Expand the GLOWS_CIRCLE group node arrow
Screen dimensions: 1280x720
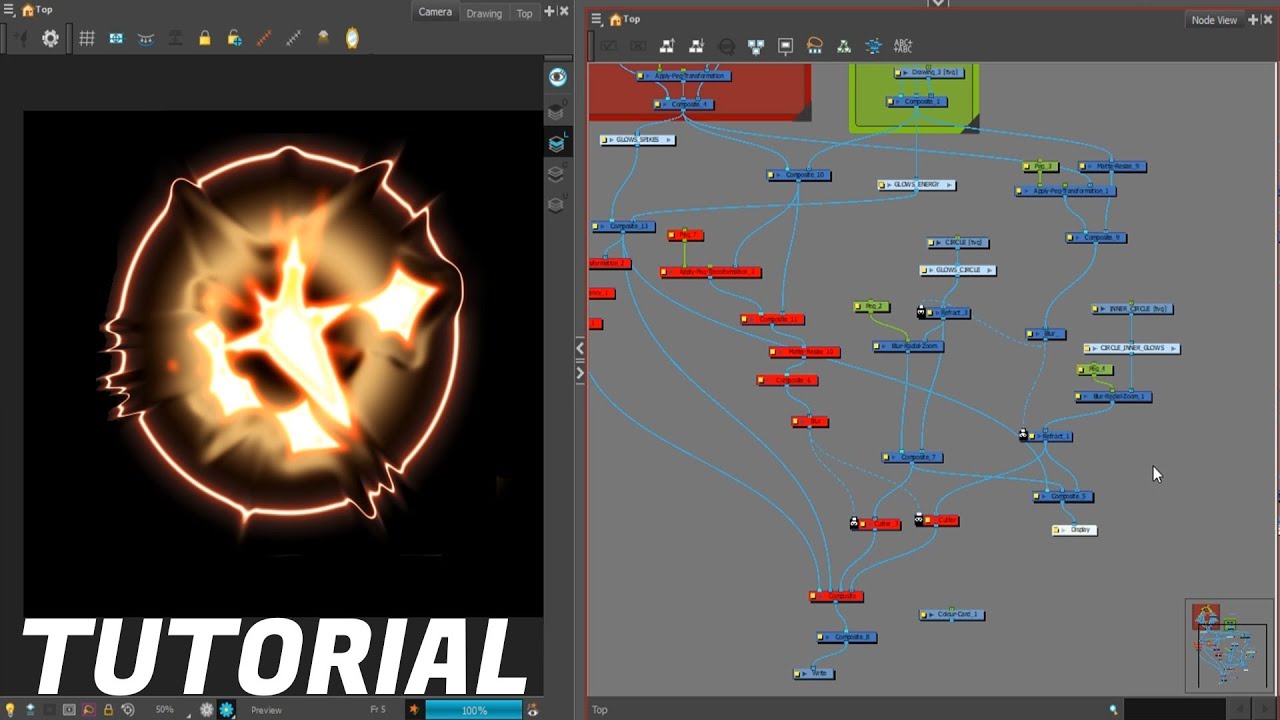point(988,270)
